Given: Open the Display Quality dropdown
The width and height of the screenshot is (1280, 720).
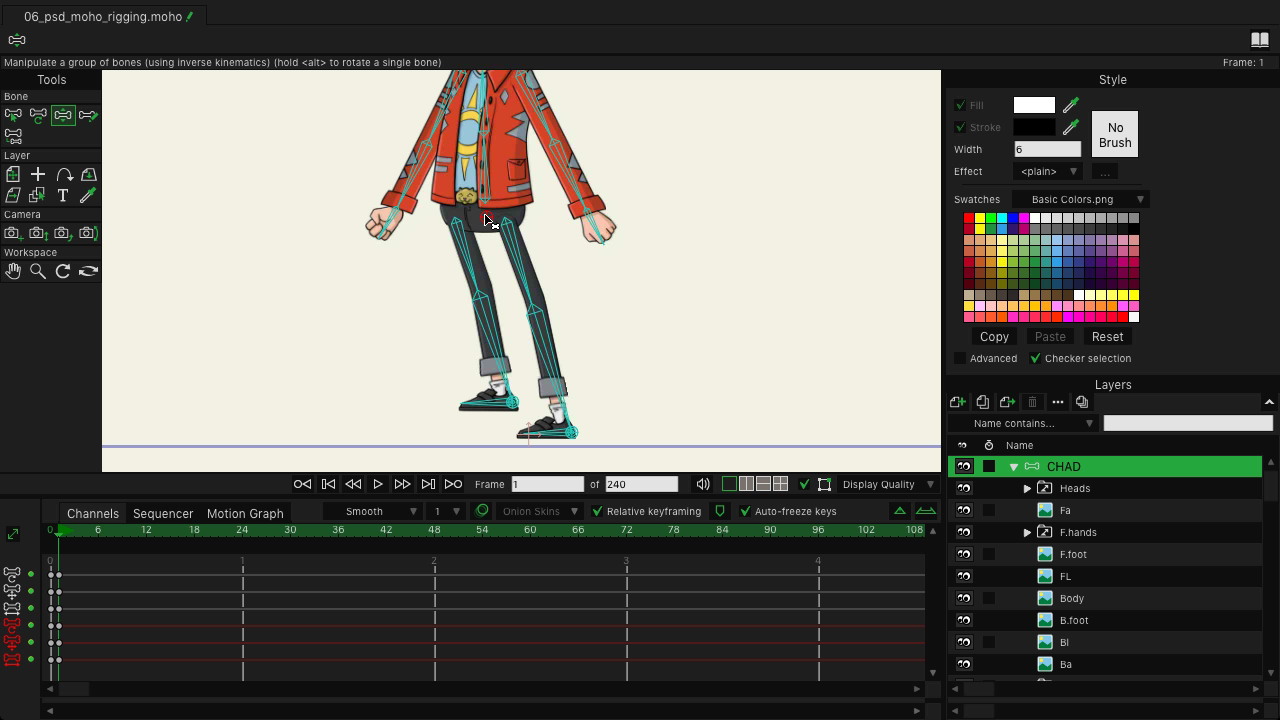Looking at the screenshot, I should pos(887,484).
